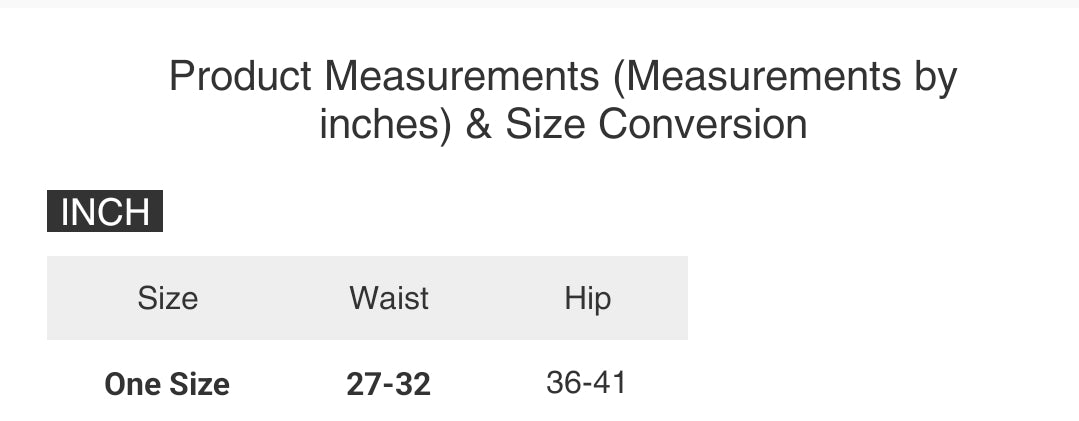Image resolution: width=1079 pixels, height=421 pixels.
Task: Click the digits 27 in waist range
Action: coord(362,384)
